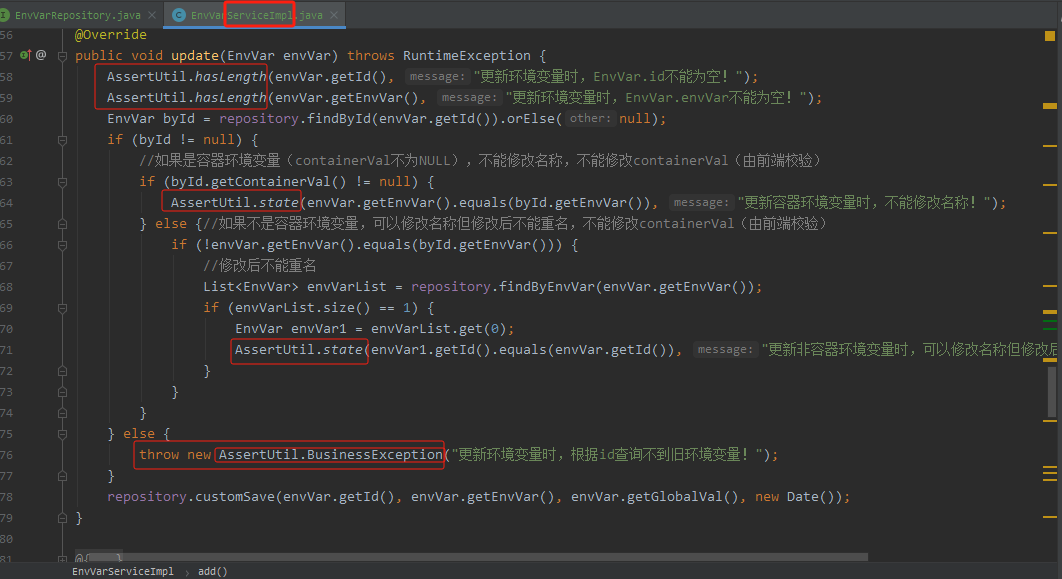Click getGlobalVal() on line 78
The image size is (1062, 579).
click(683, 496)
